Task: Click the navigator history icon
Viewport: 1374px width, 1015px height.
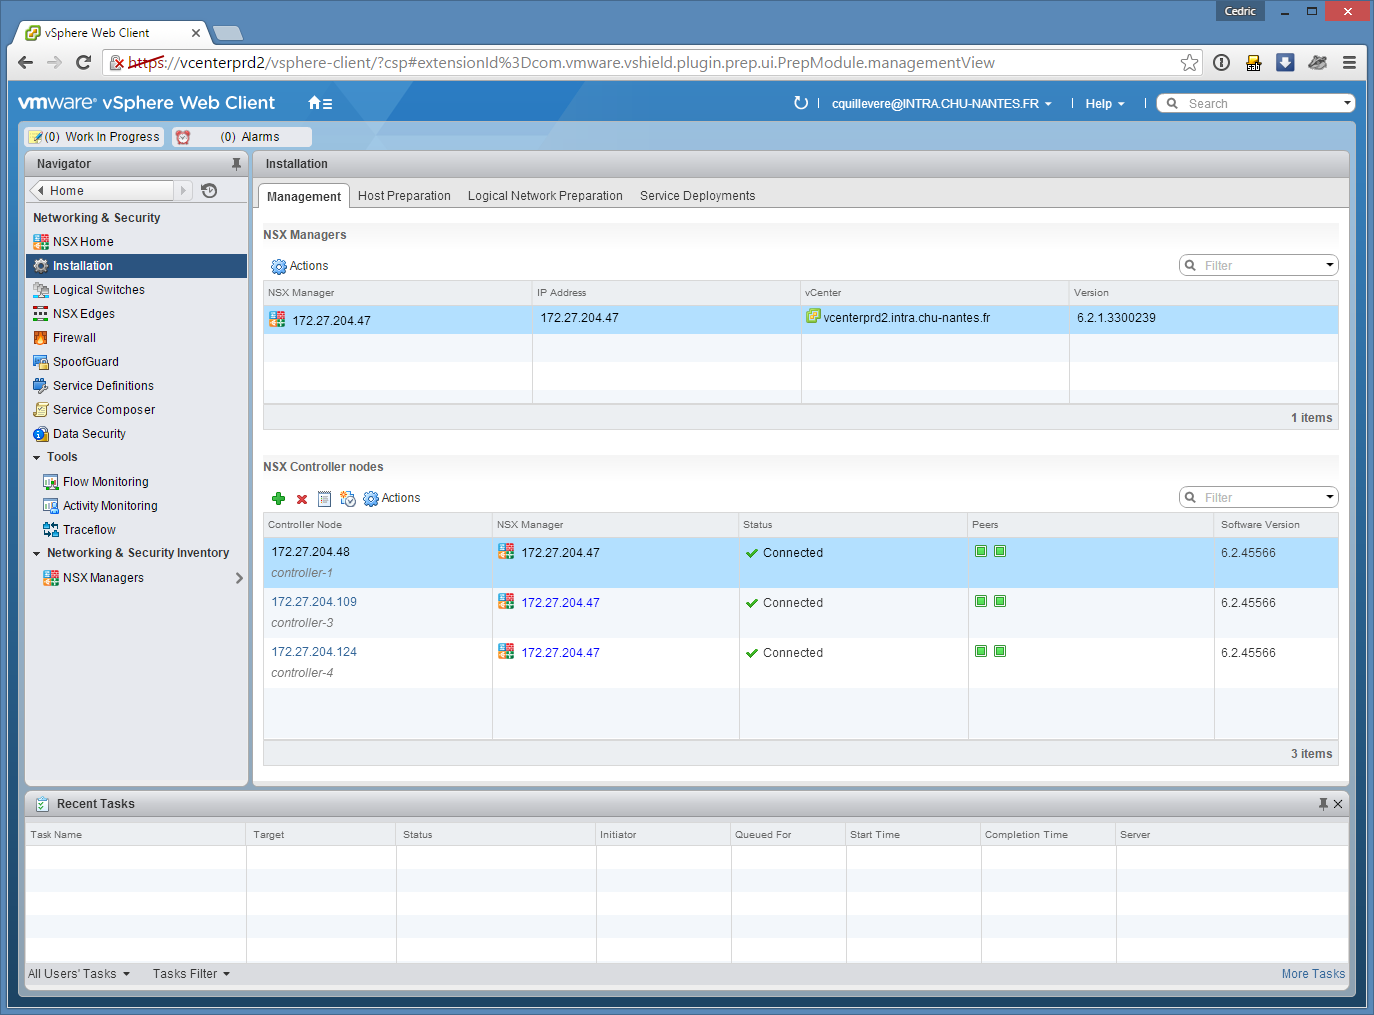Action: click(x=209, y=191)
